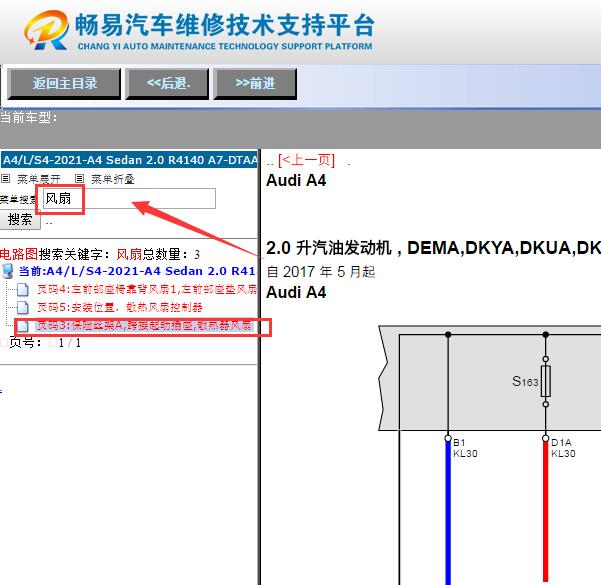The width and height of the screenshot is (601, 585).
Task: Open tree node 当前:A4/L/S4-2021-A4 Sedan 2.0
Action: tap(137, 271)
